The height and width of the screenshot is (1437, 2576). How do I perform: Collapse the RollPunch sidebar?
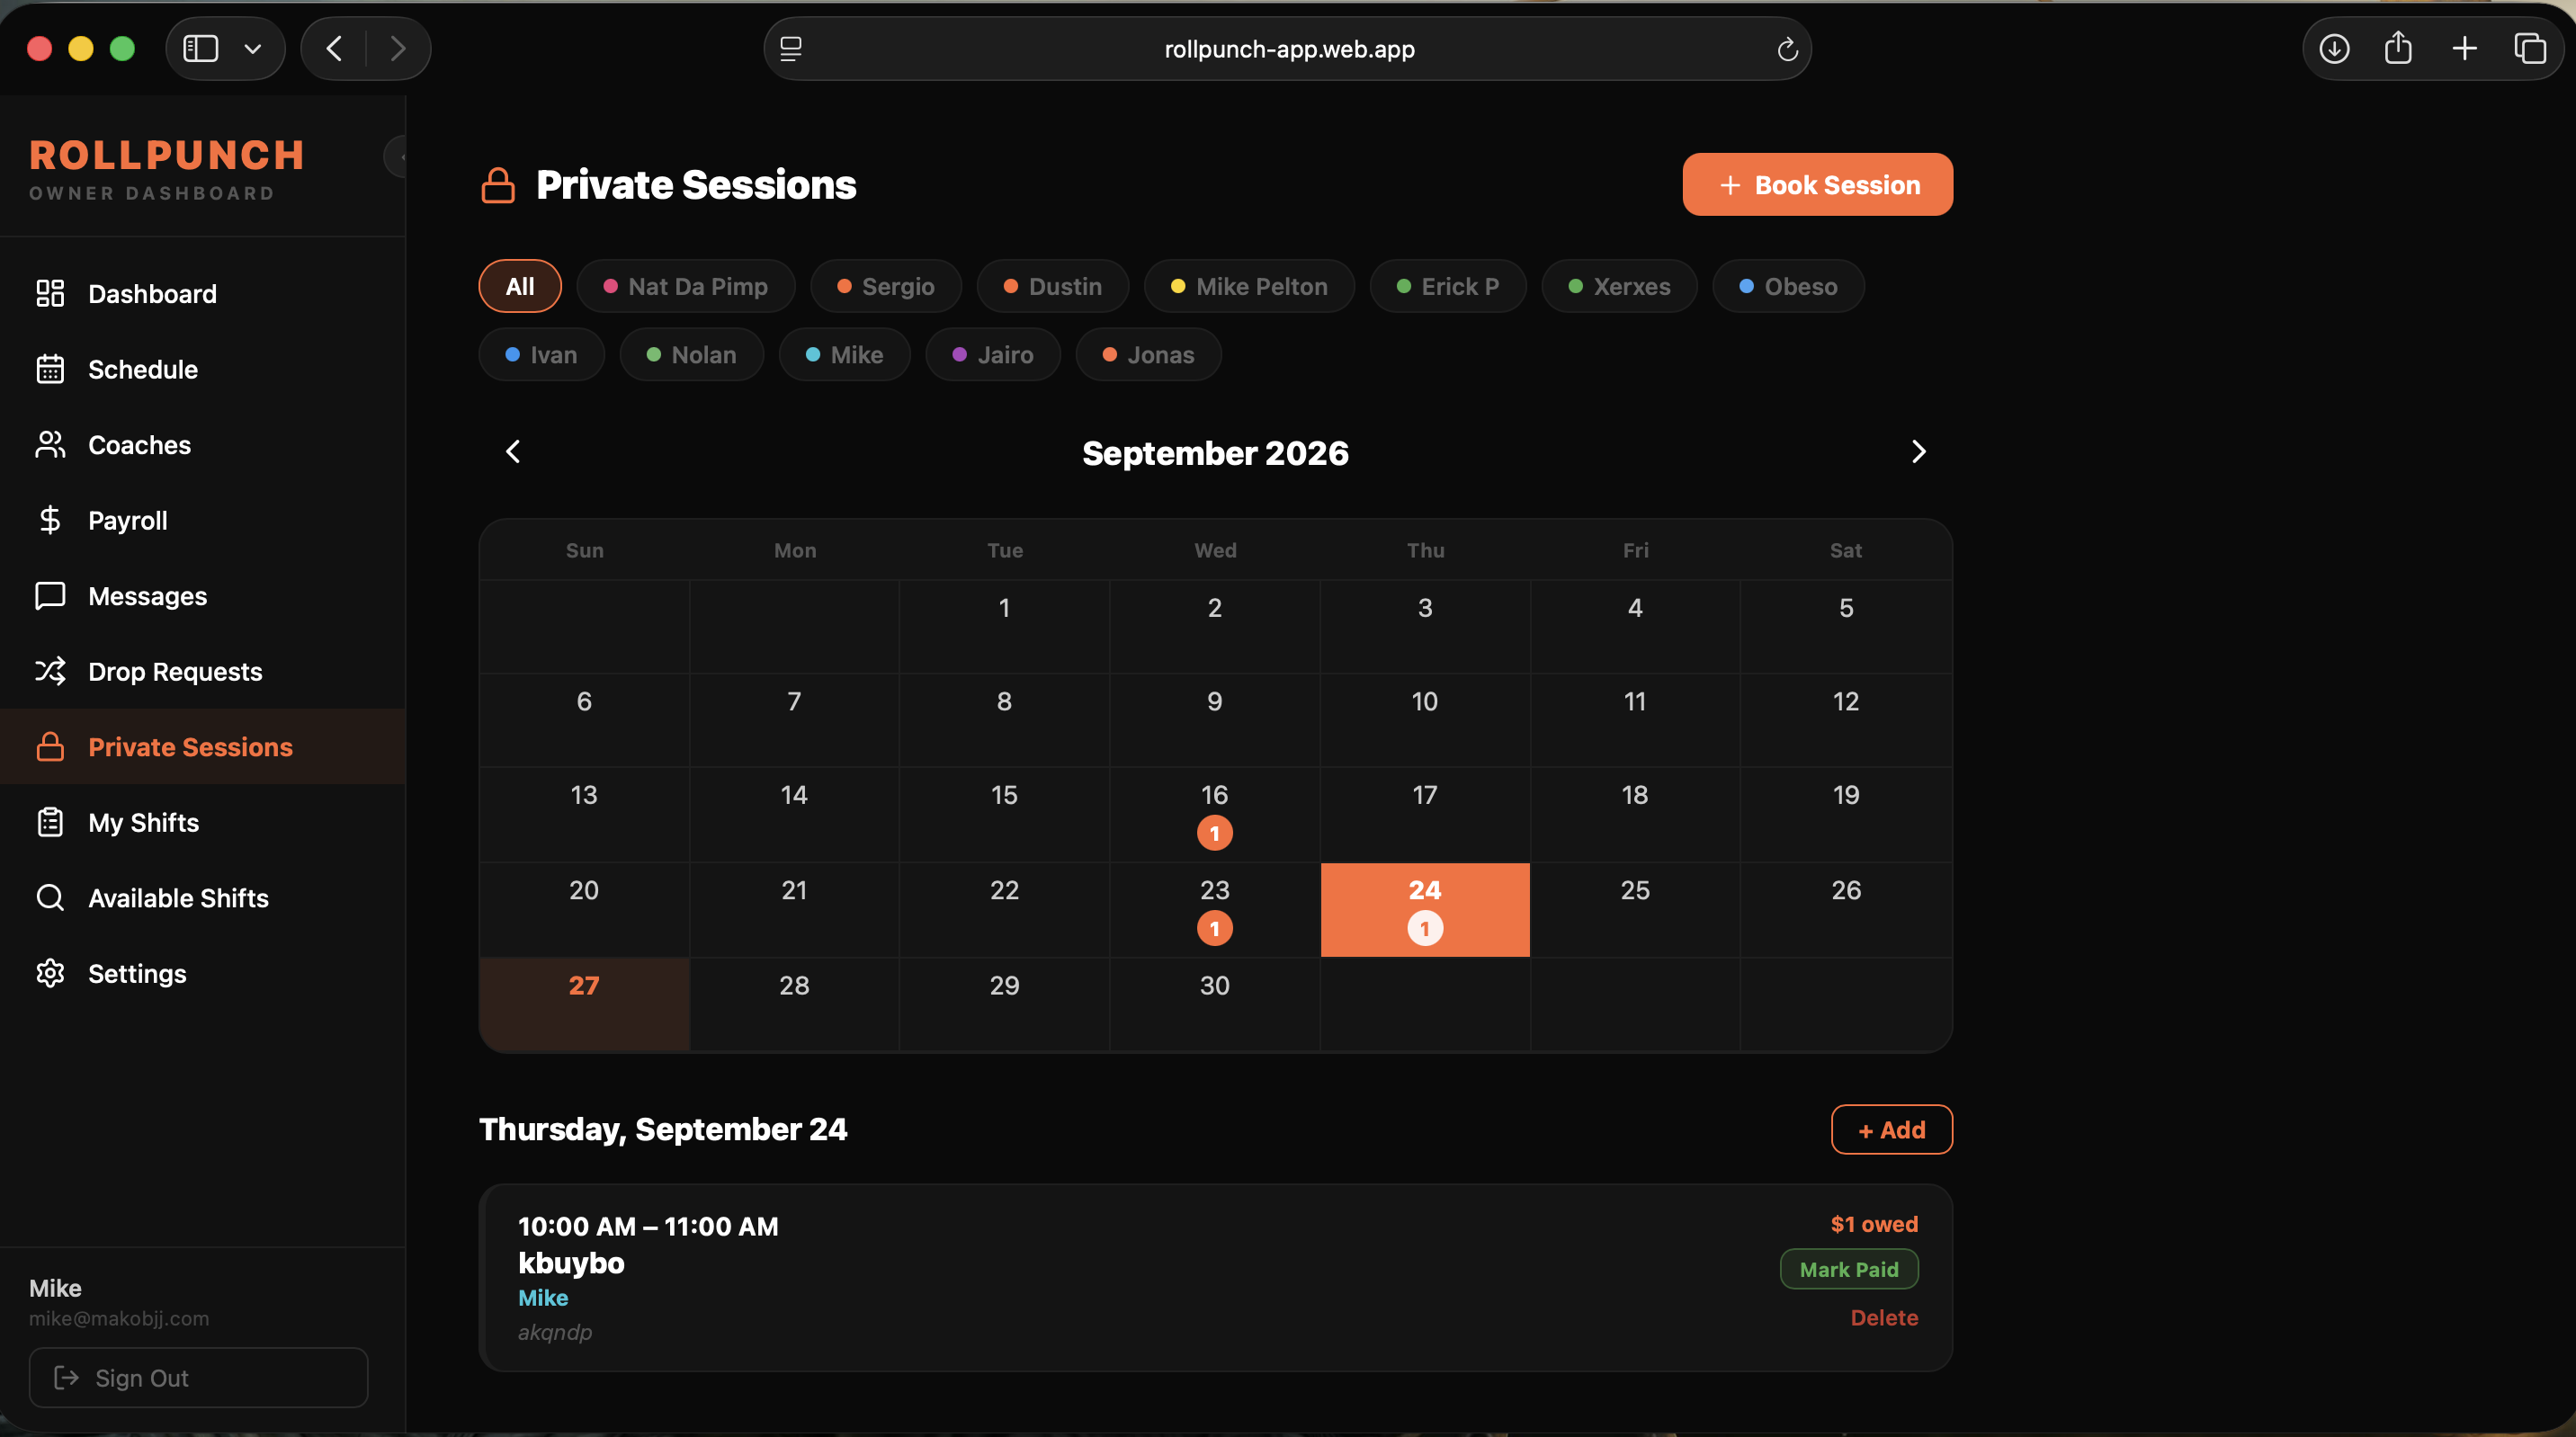pos(397,157)
